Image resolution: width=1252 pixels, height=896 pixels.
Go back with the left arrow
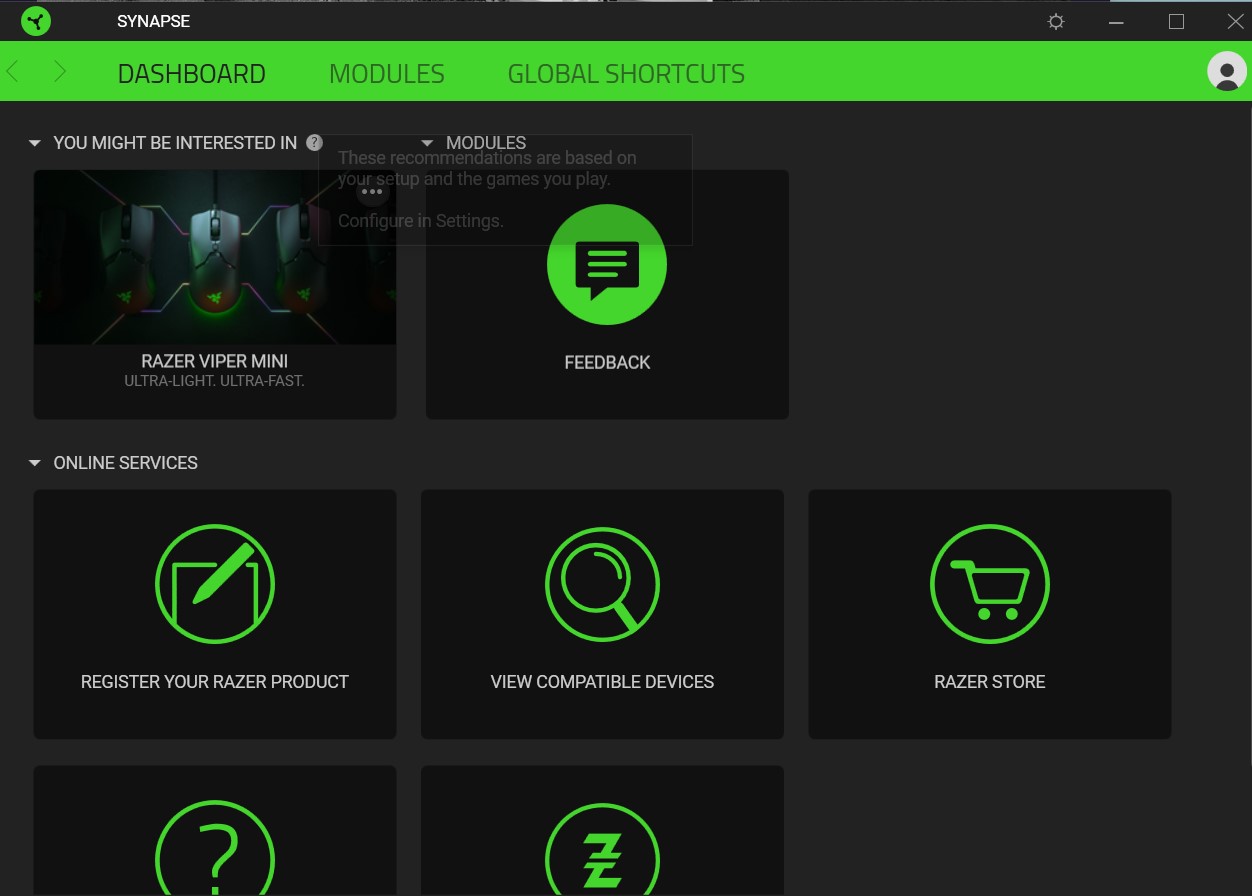pyautogui.click(x=13, y=71)
